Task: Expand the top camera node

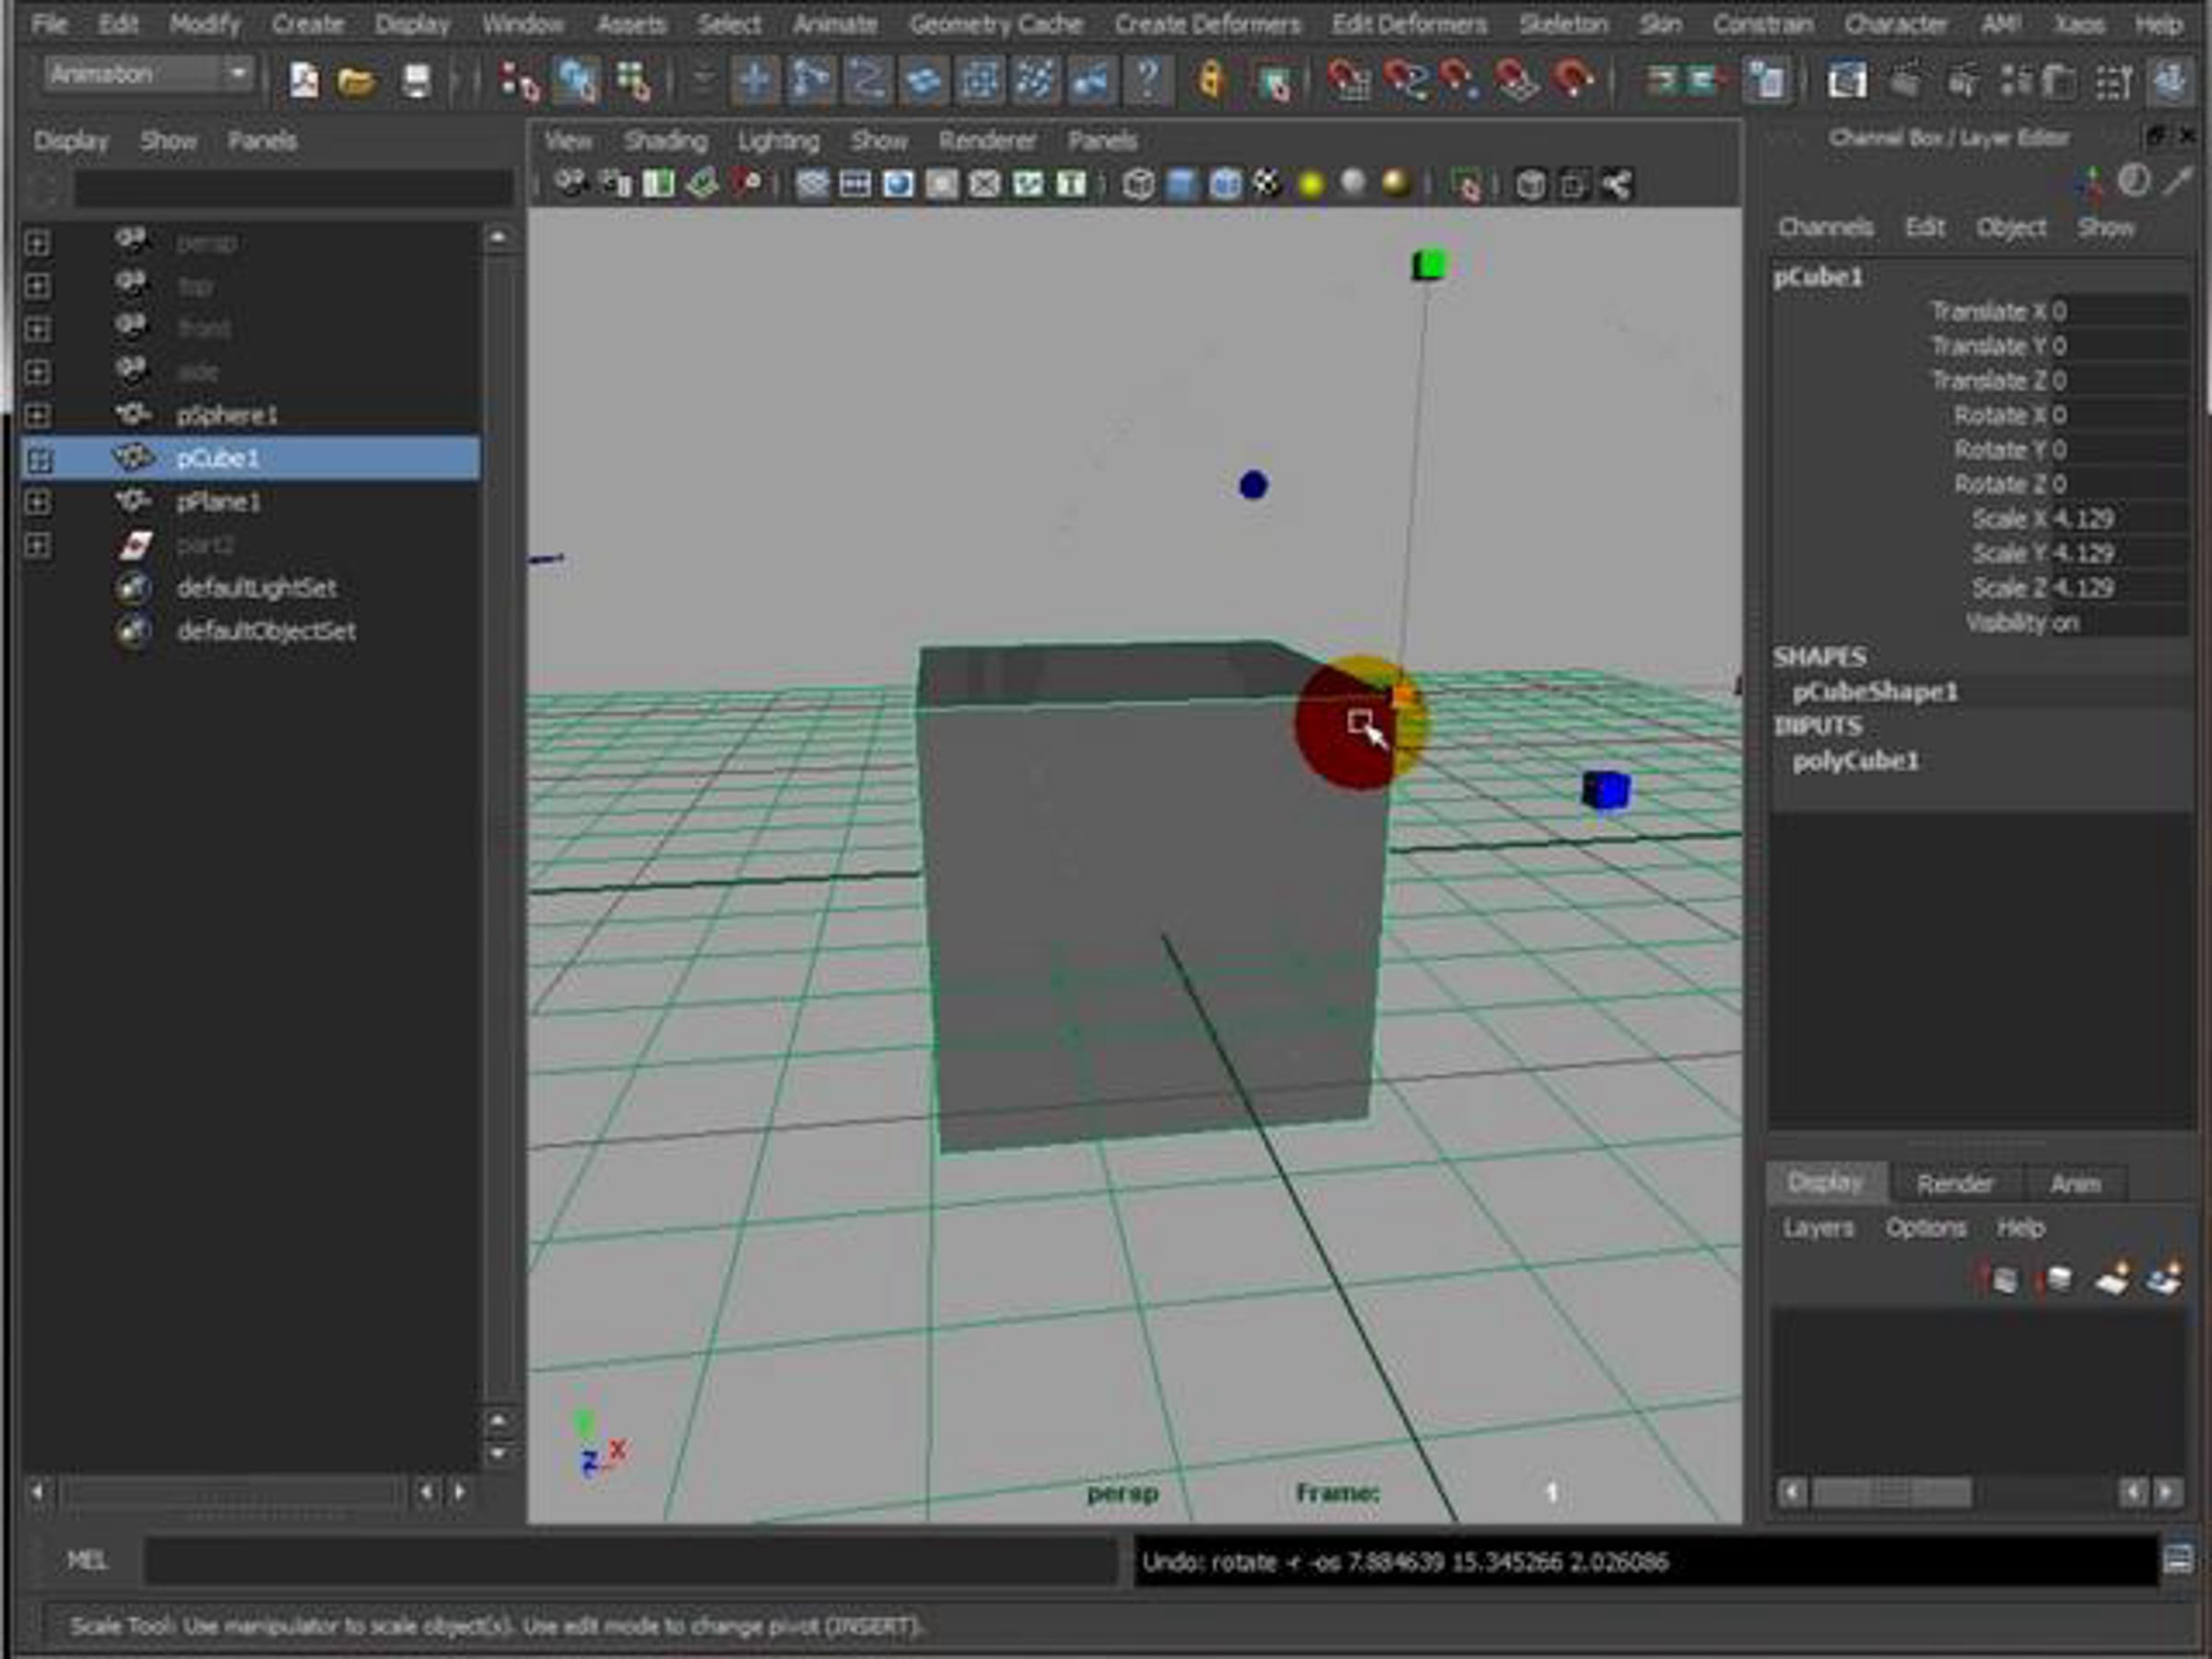Action: point(37,286)
